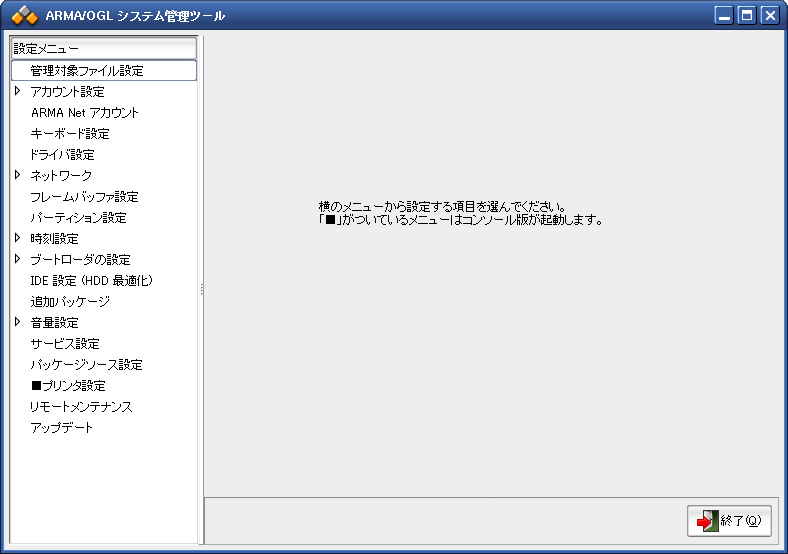Maximize the window using title bar button
The height and width of the screenshot is (554, 788).
746,15
